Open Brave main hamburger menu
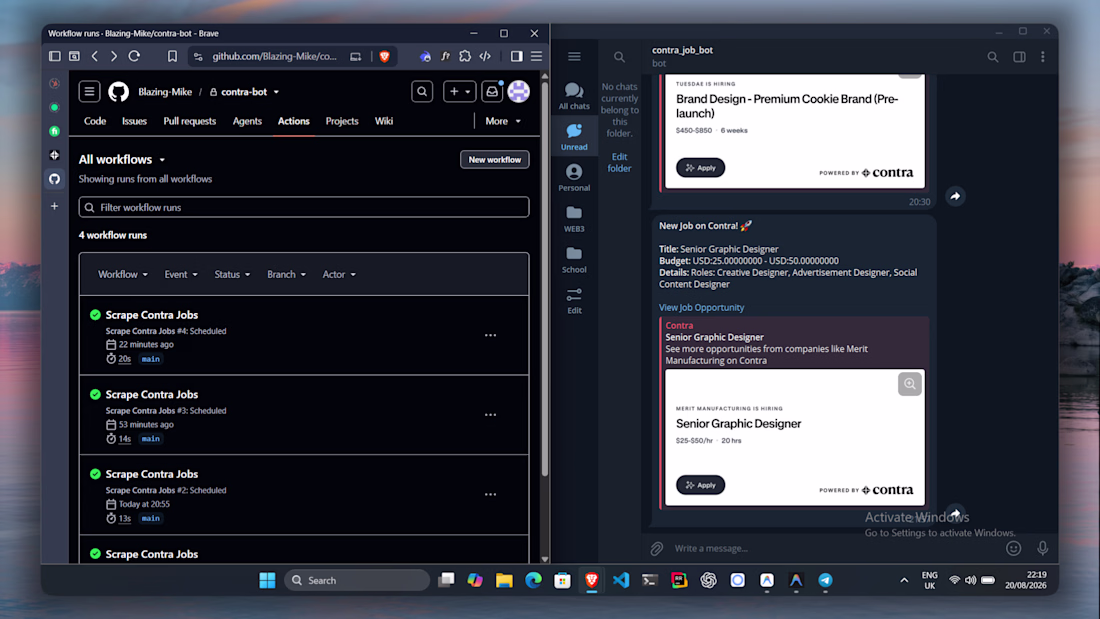The height and width of the screenshot is (619, 1100). (x=537, y=56)
